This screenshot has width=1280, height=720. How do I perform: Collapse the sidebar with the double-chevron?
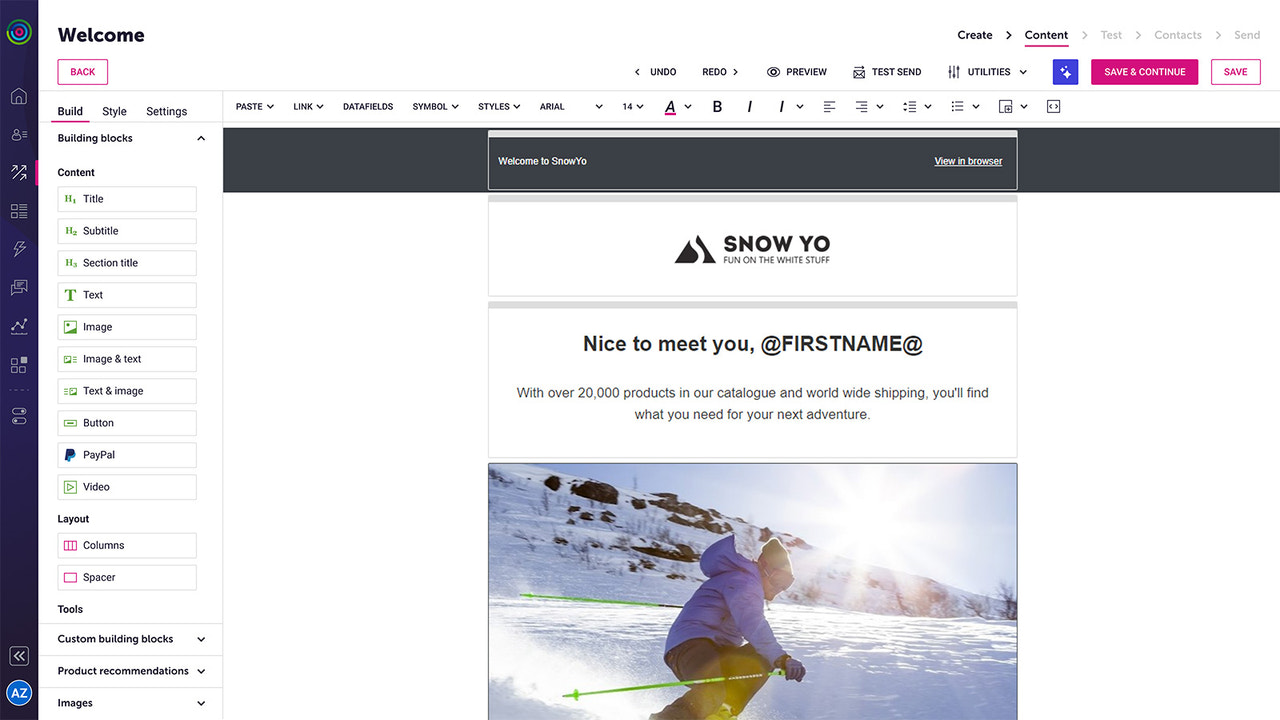pos(18,655)
